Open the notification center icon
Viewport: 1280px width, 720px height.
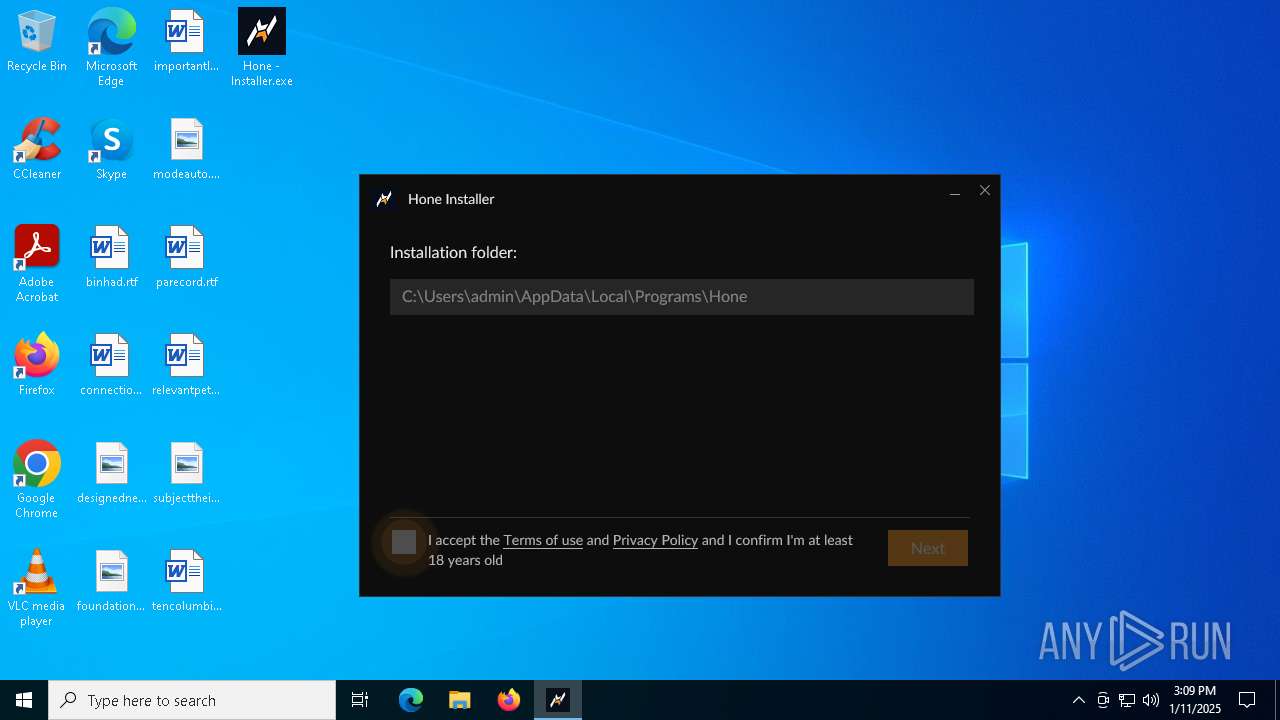tap(1247, 700)
